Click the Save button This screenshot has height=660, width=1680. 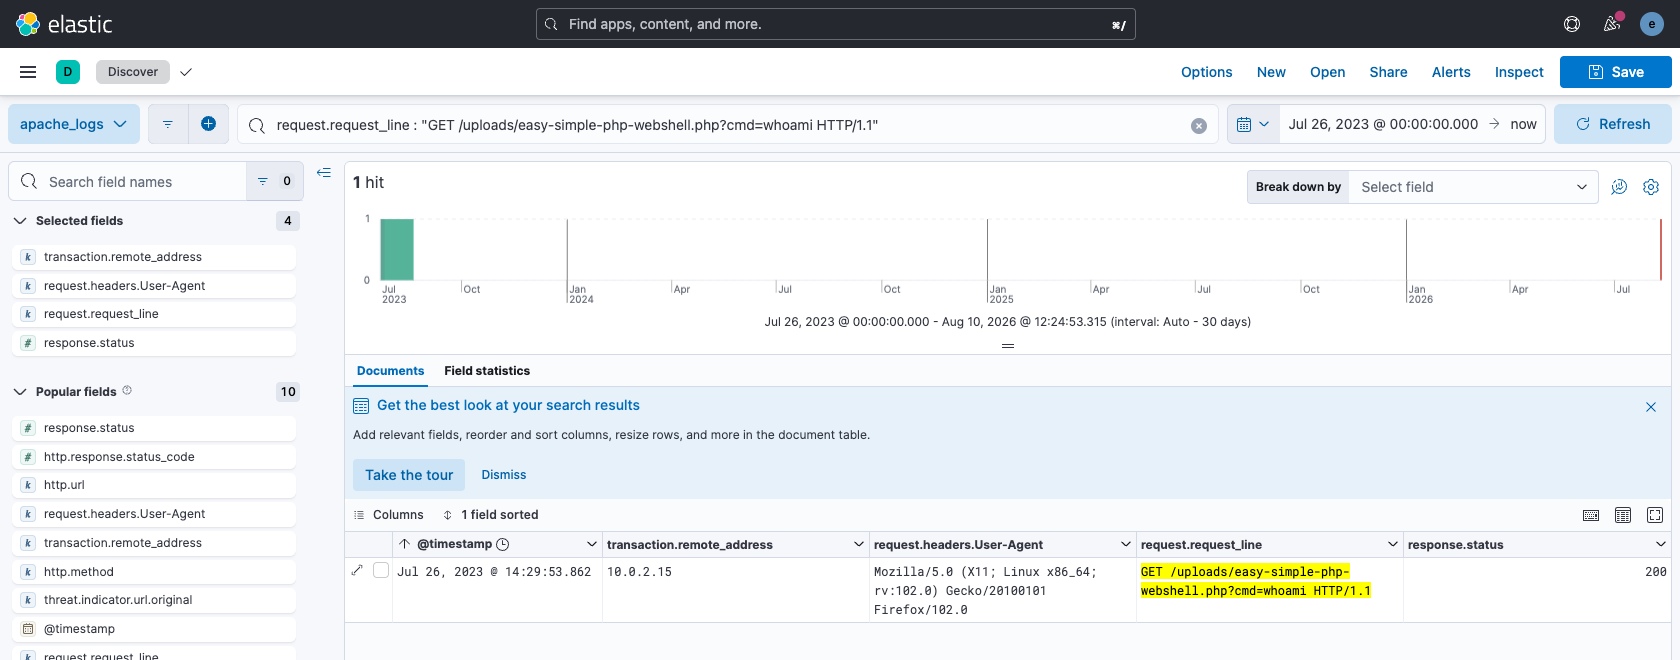1616,72
